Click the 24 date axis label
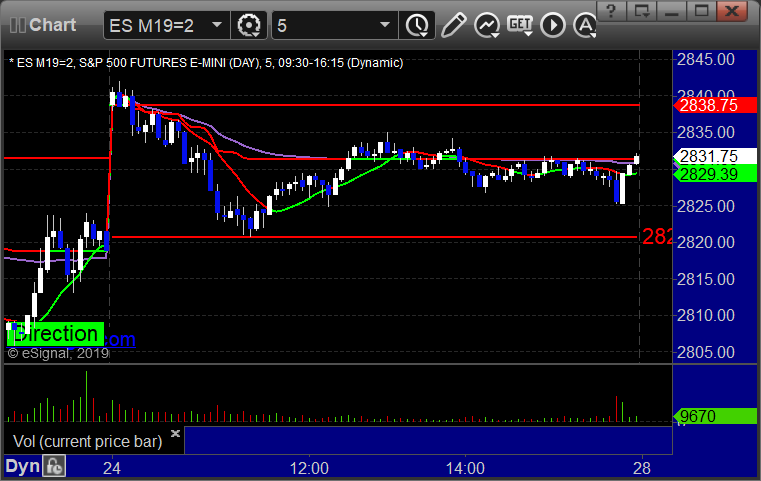Image resolution: width=761 pixels, height=481 pixels. (112, 468)
